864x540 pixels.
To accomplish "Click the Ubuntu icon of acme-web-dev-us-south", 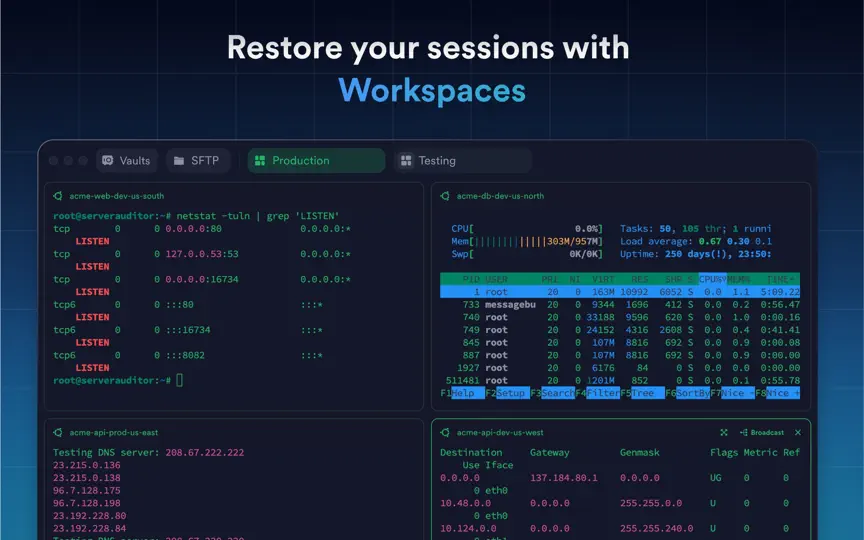I will [x=58, y=196].
